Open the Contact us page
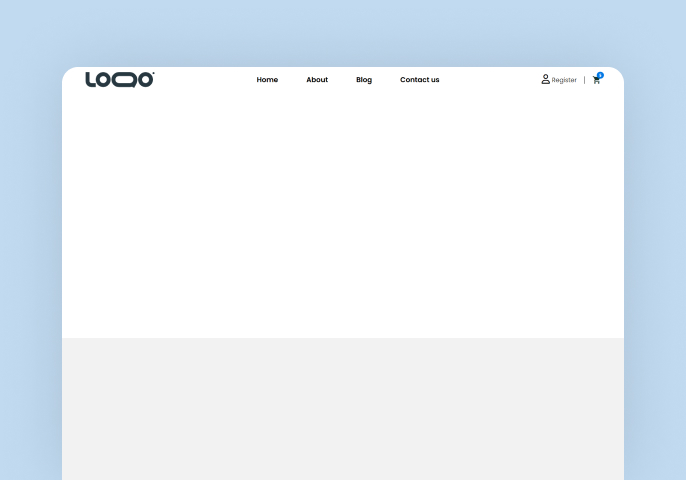Viewport: 686px width, 480px height. (419, 80)
